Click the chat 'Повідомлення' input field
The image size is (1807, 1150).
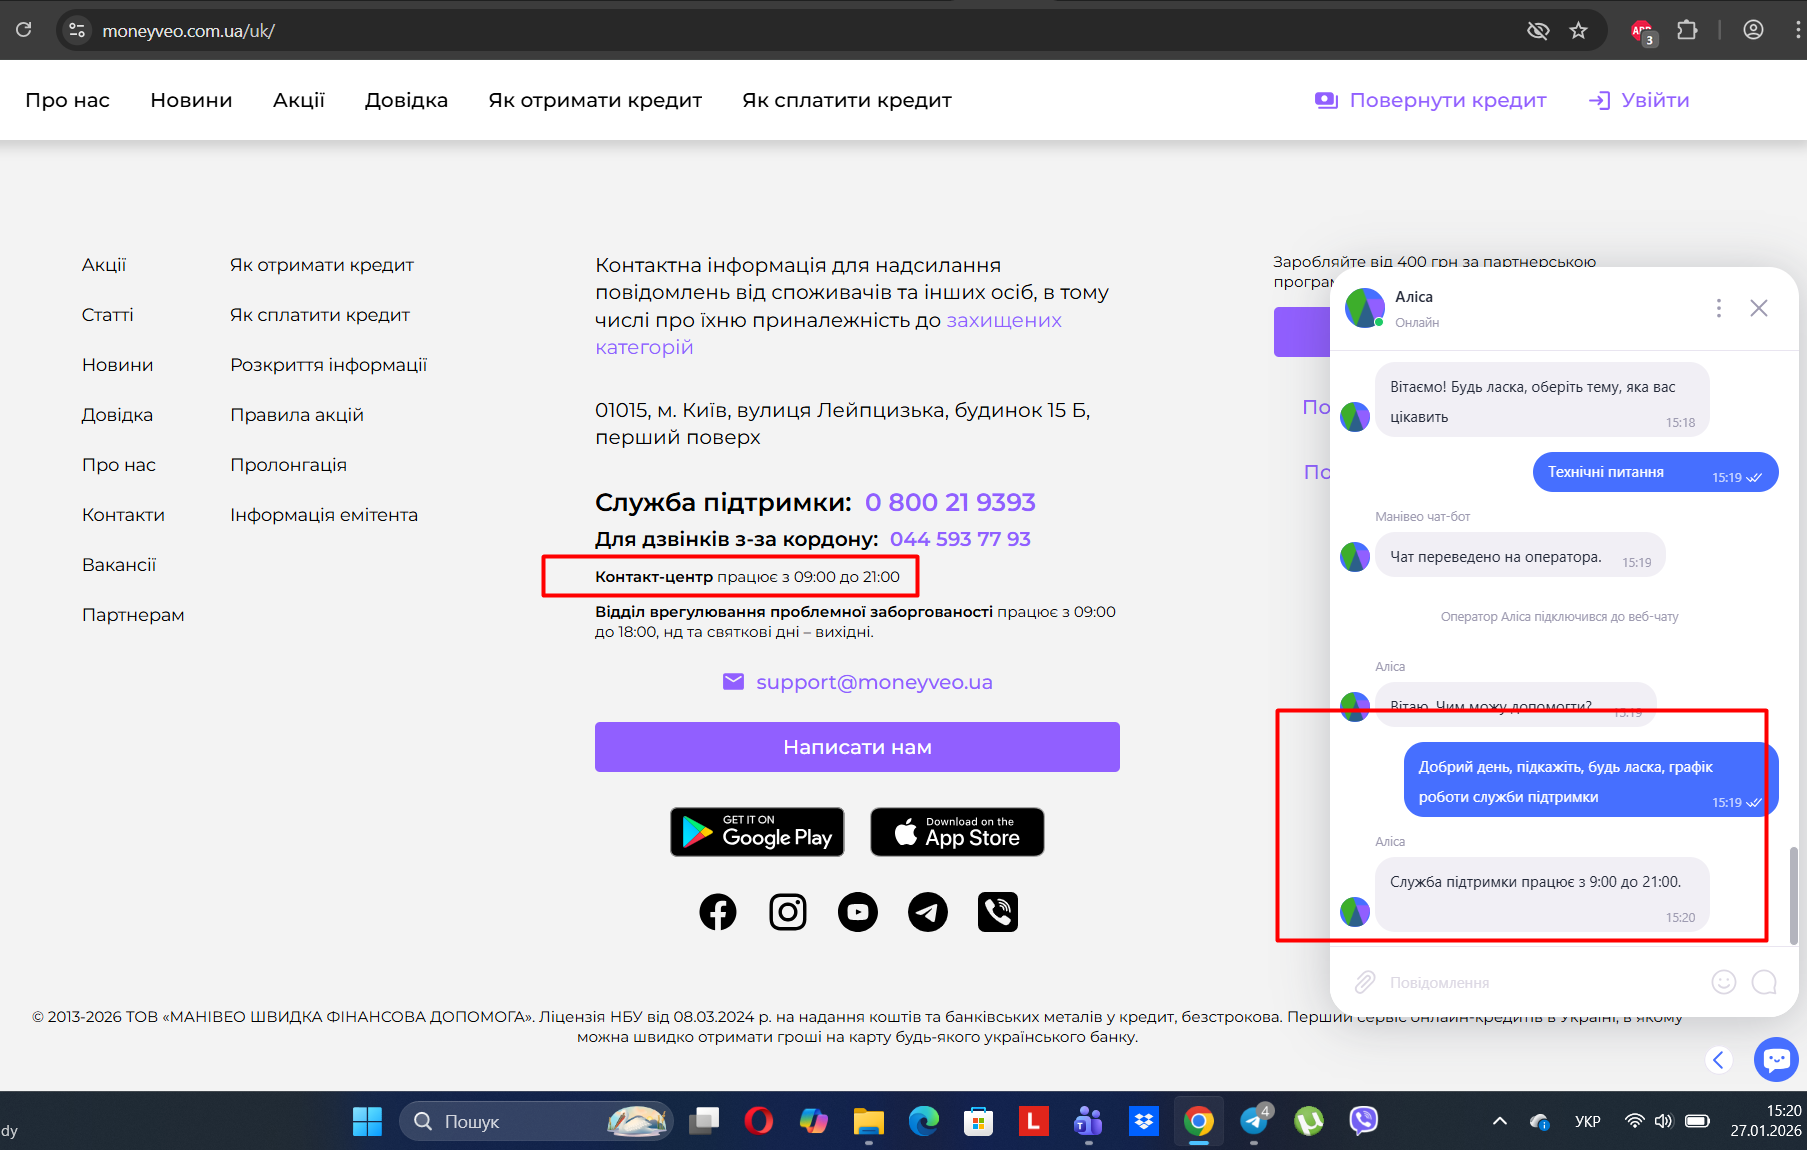pos(1540,983)
